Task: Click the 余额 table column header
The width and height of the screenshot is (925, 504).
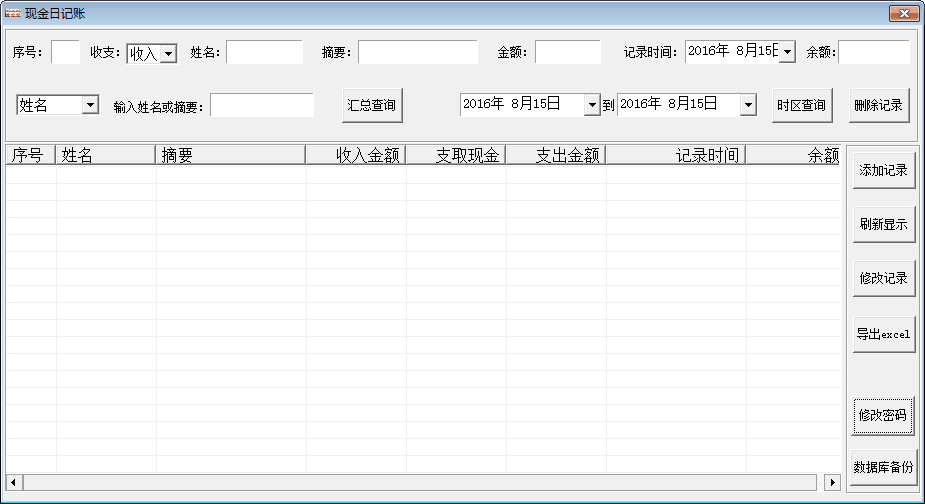Action: pos(793,155)
